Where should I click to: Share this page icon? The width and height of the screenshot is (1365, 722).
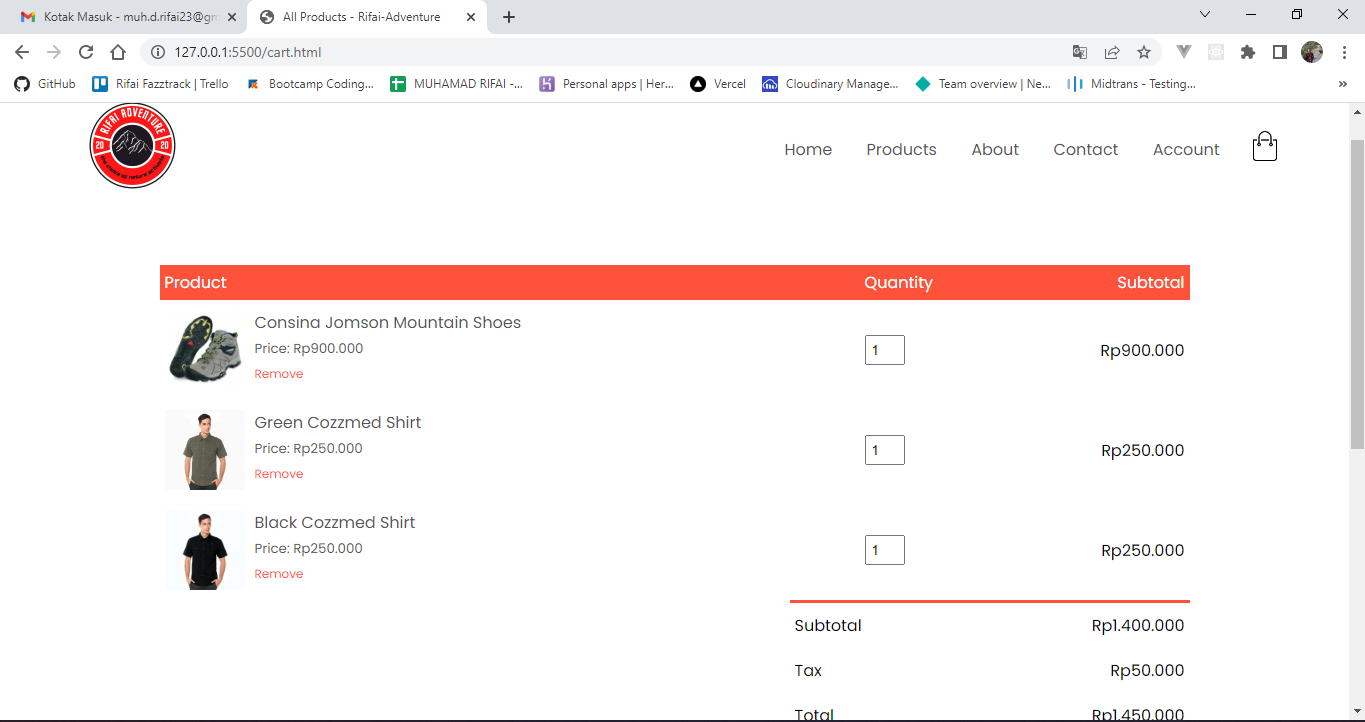click(x=1112, y=52)
